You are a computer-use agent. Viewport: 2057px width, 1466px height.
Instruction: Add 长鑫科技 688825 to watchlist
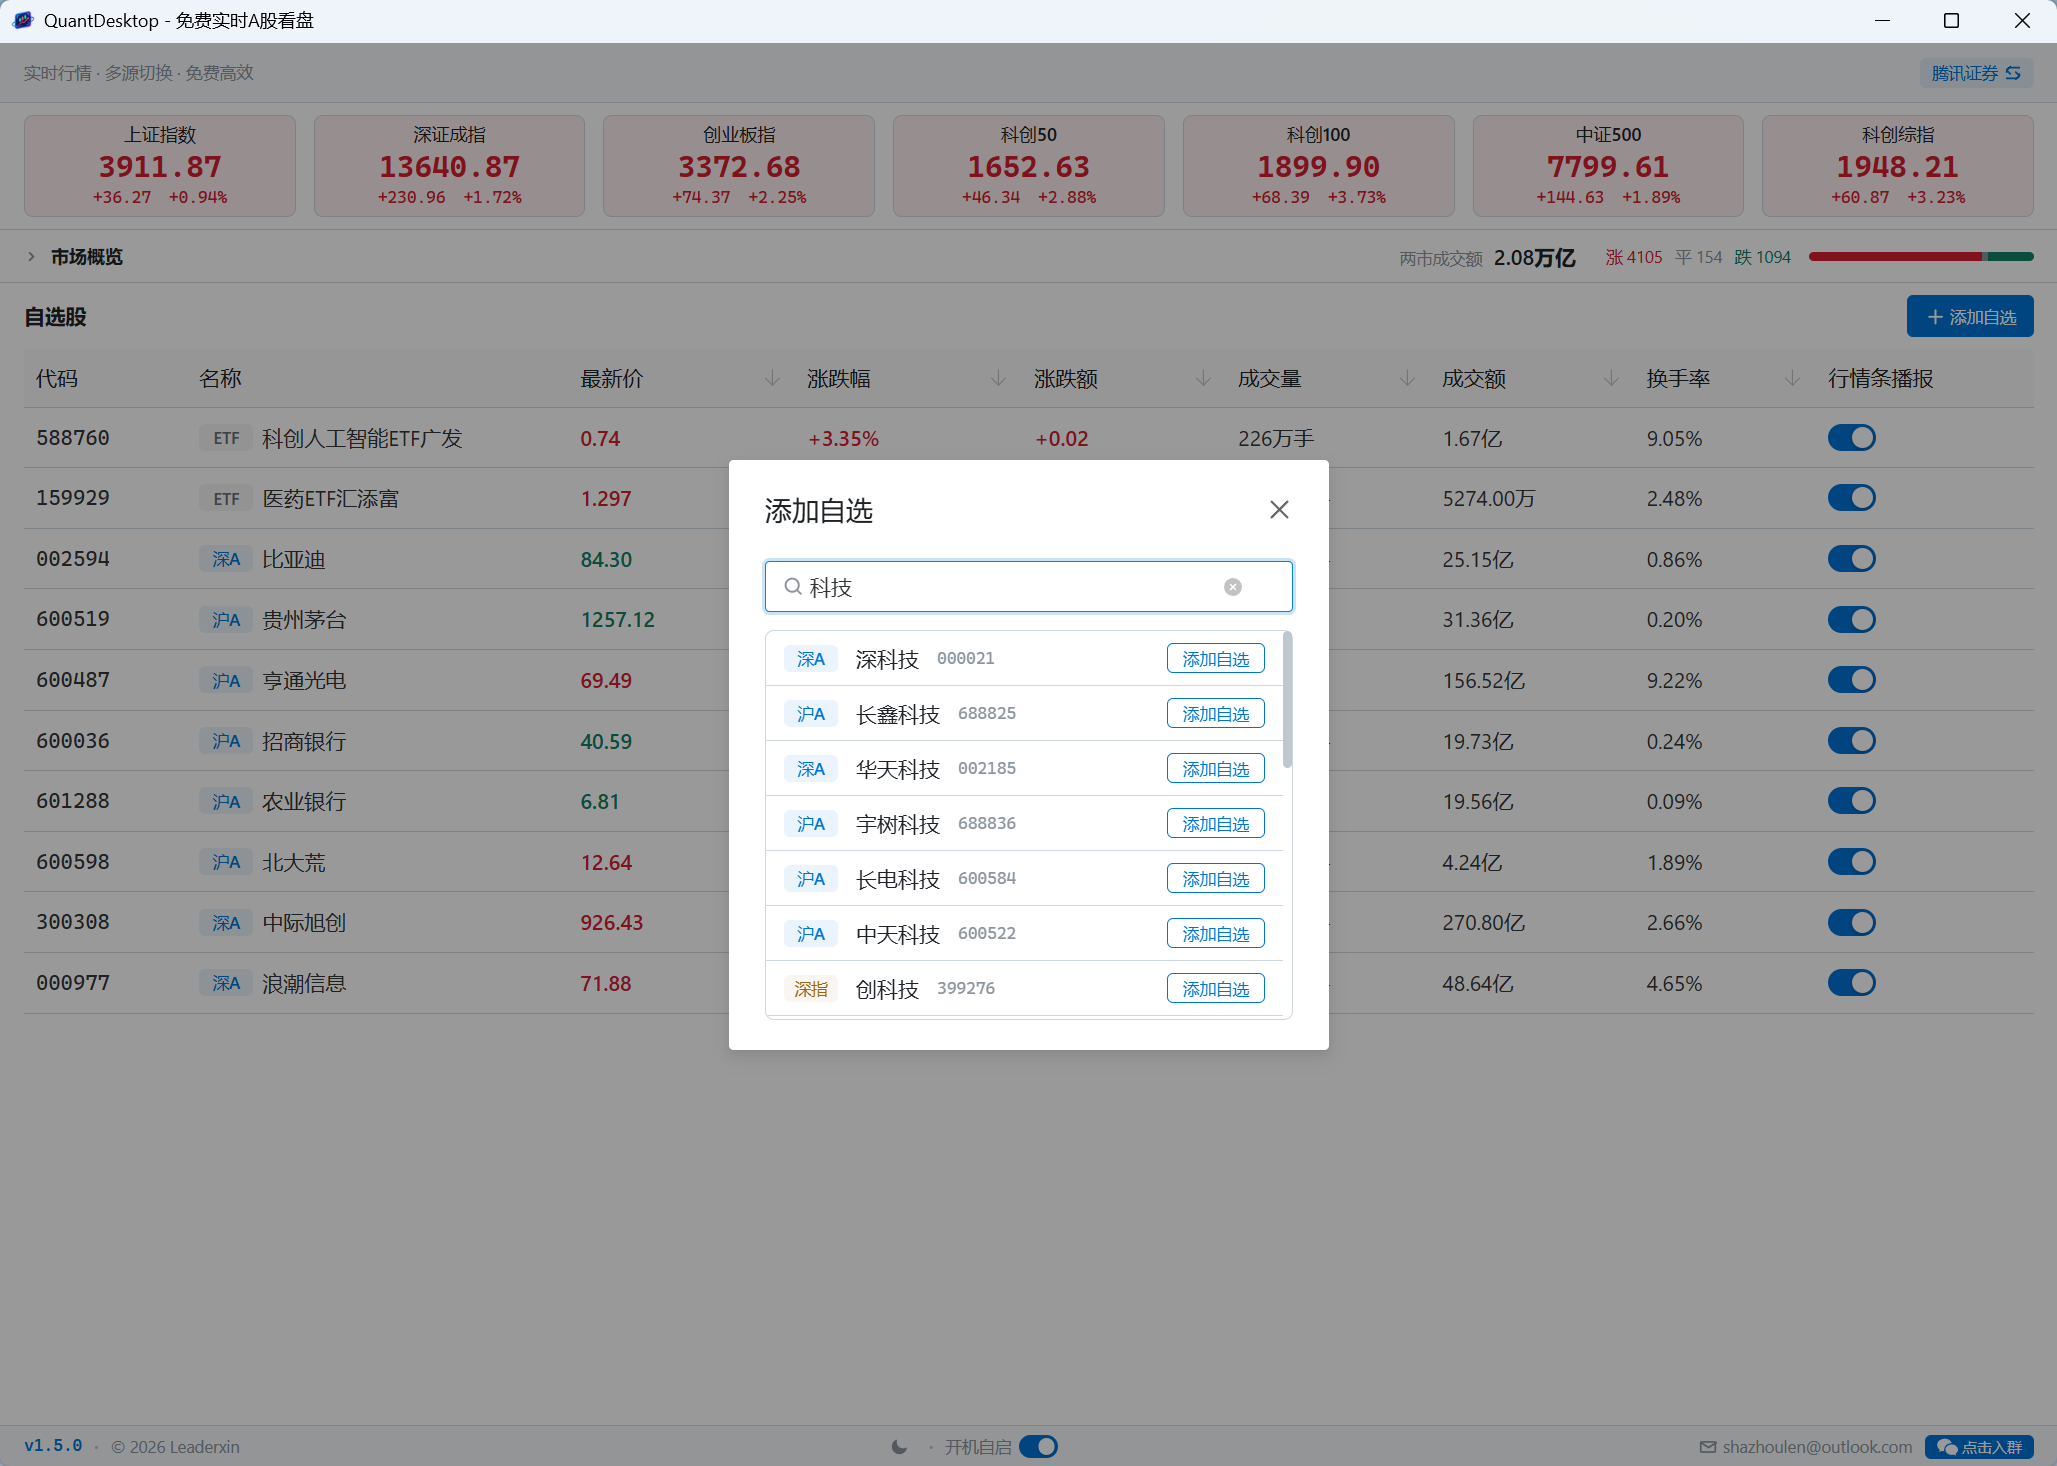tap(1215, 714)
